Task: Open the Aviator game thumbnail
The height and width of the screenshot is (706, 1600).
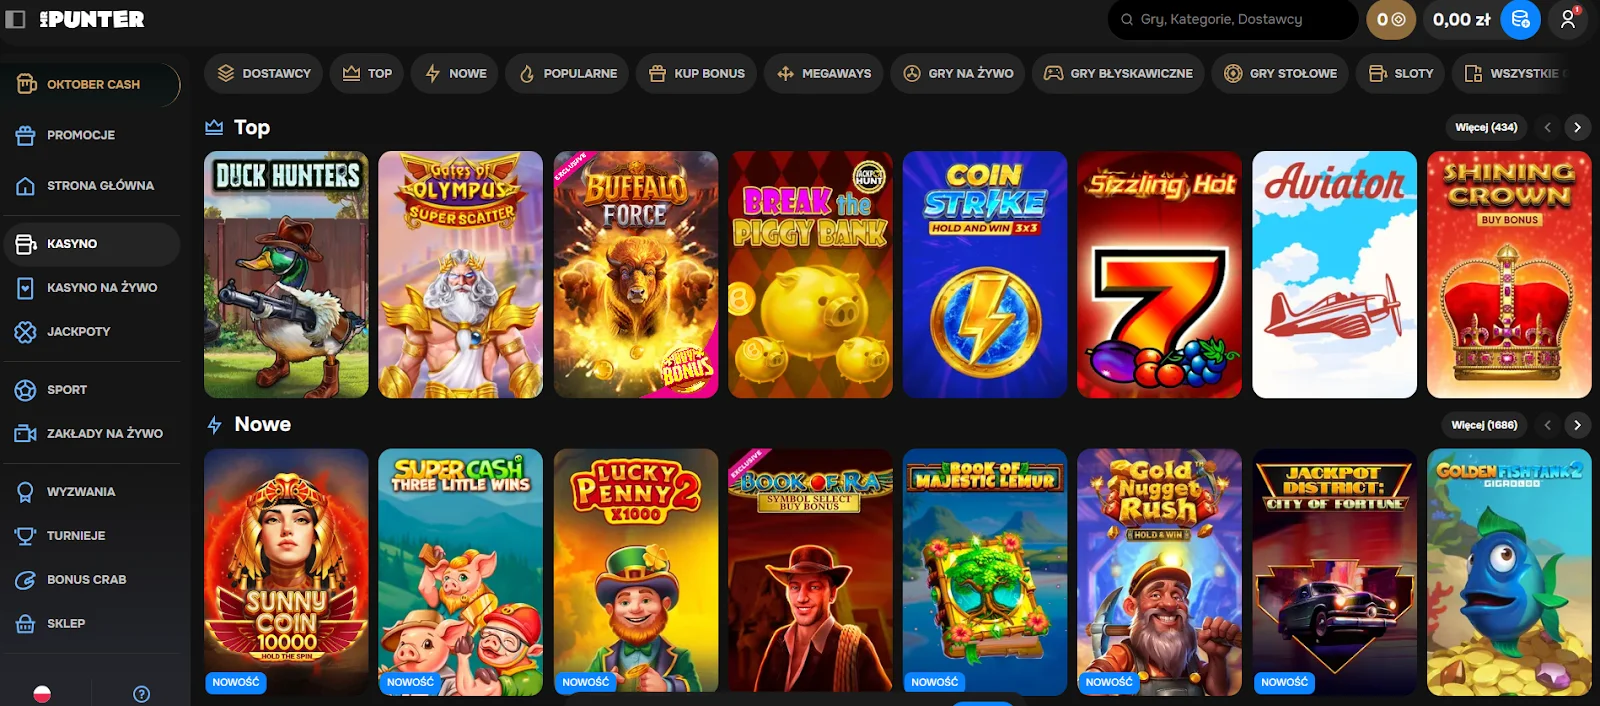Action: 1334,274
